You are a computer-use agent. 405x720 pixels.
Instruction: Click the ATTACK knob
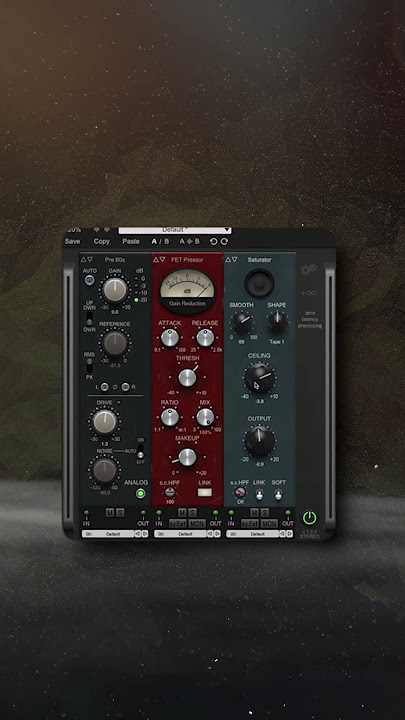(x=169, y=338)
